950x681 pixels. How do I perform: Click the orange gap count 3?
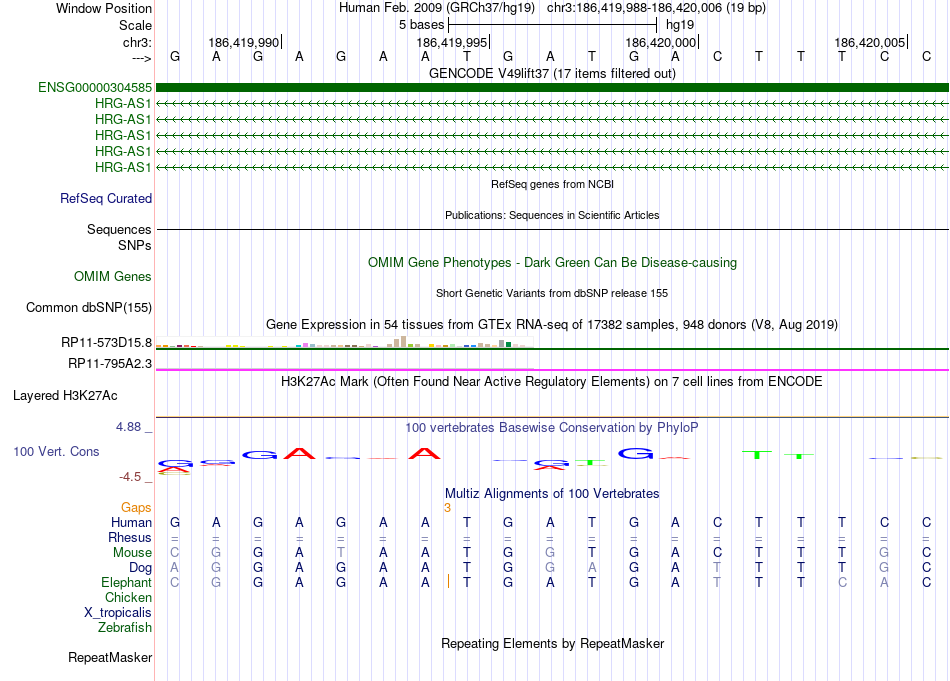447,508
